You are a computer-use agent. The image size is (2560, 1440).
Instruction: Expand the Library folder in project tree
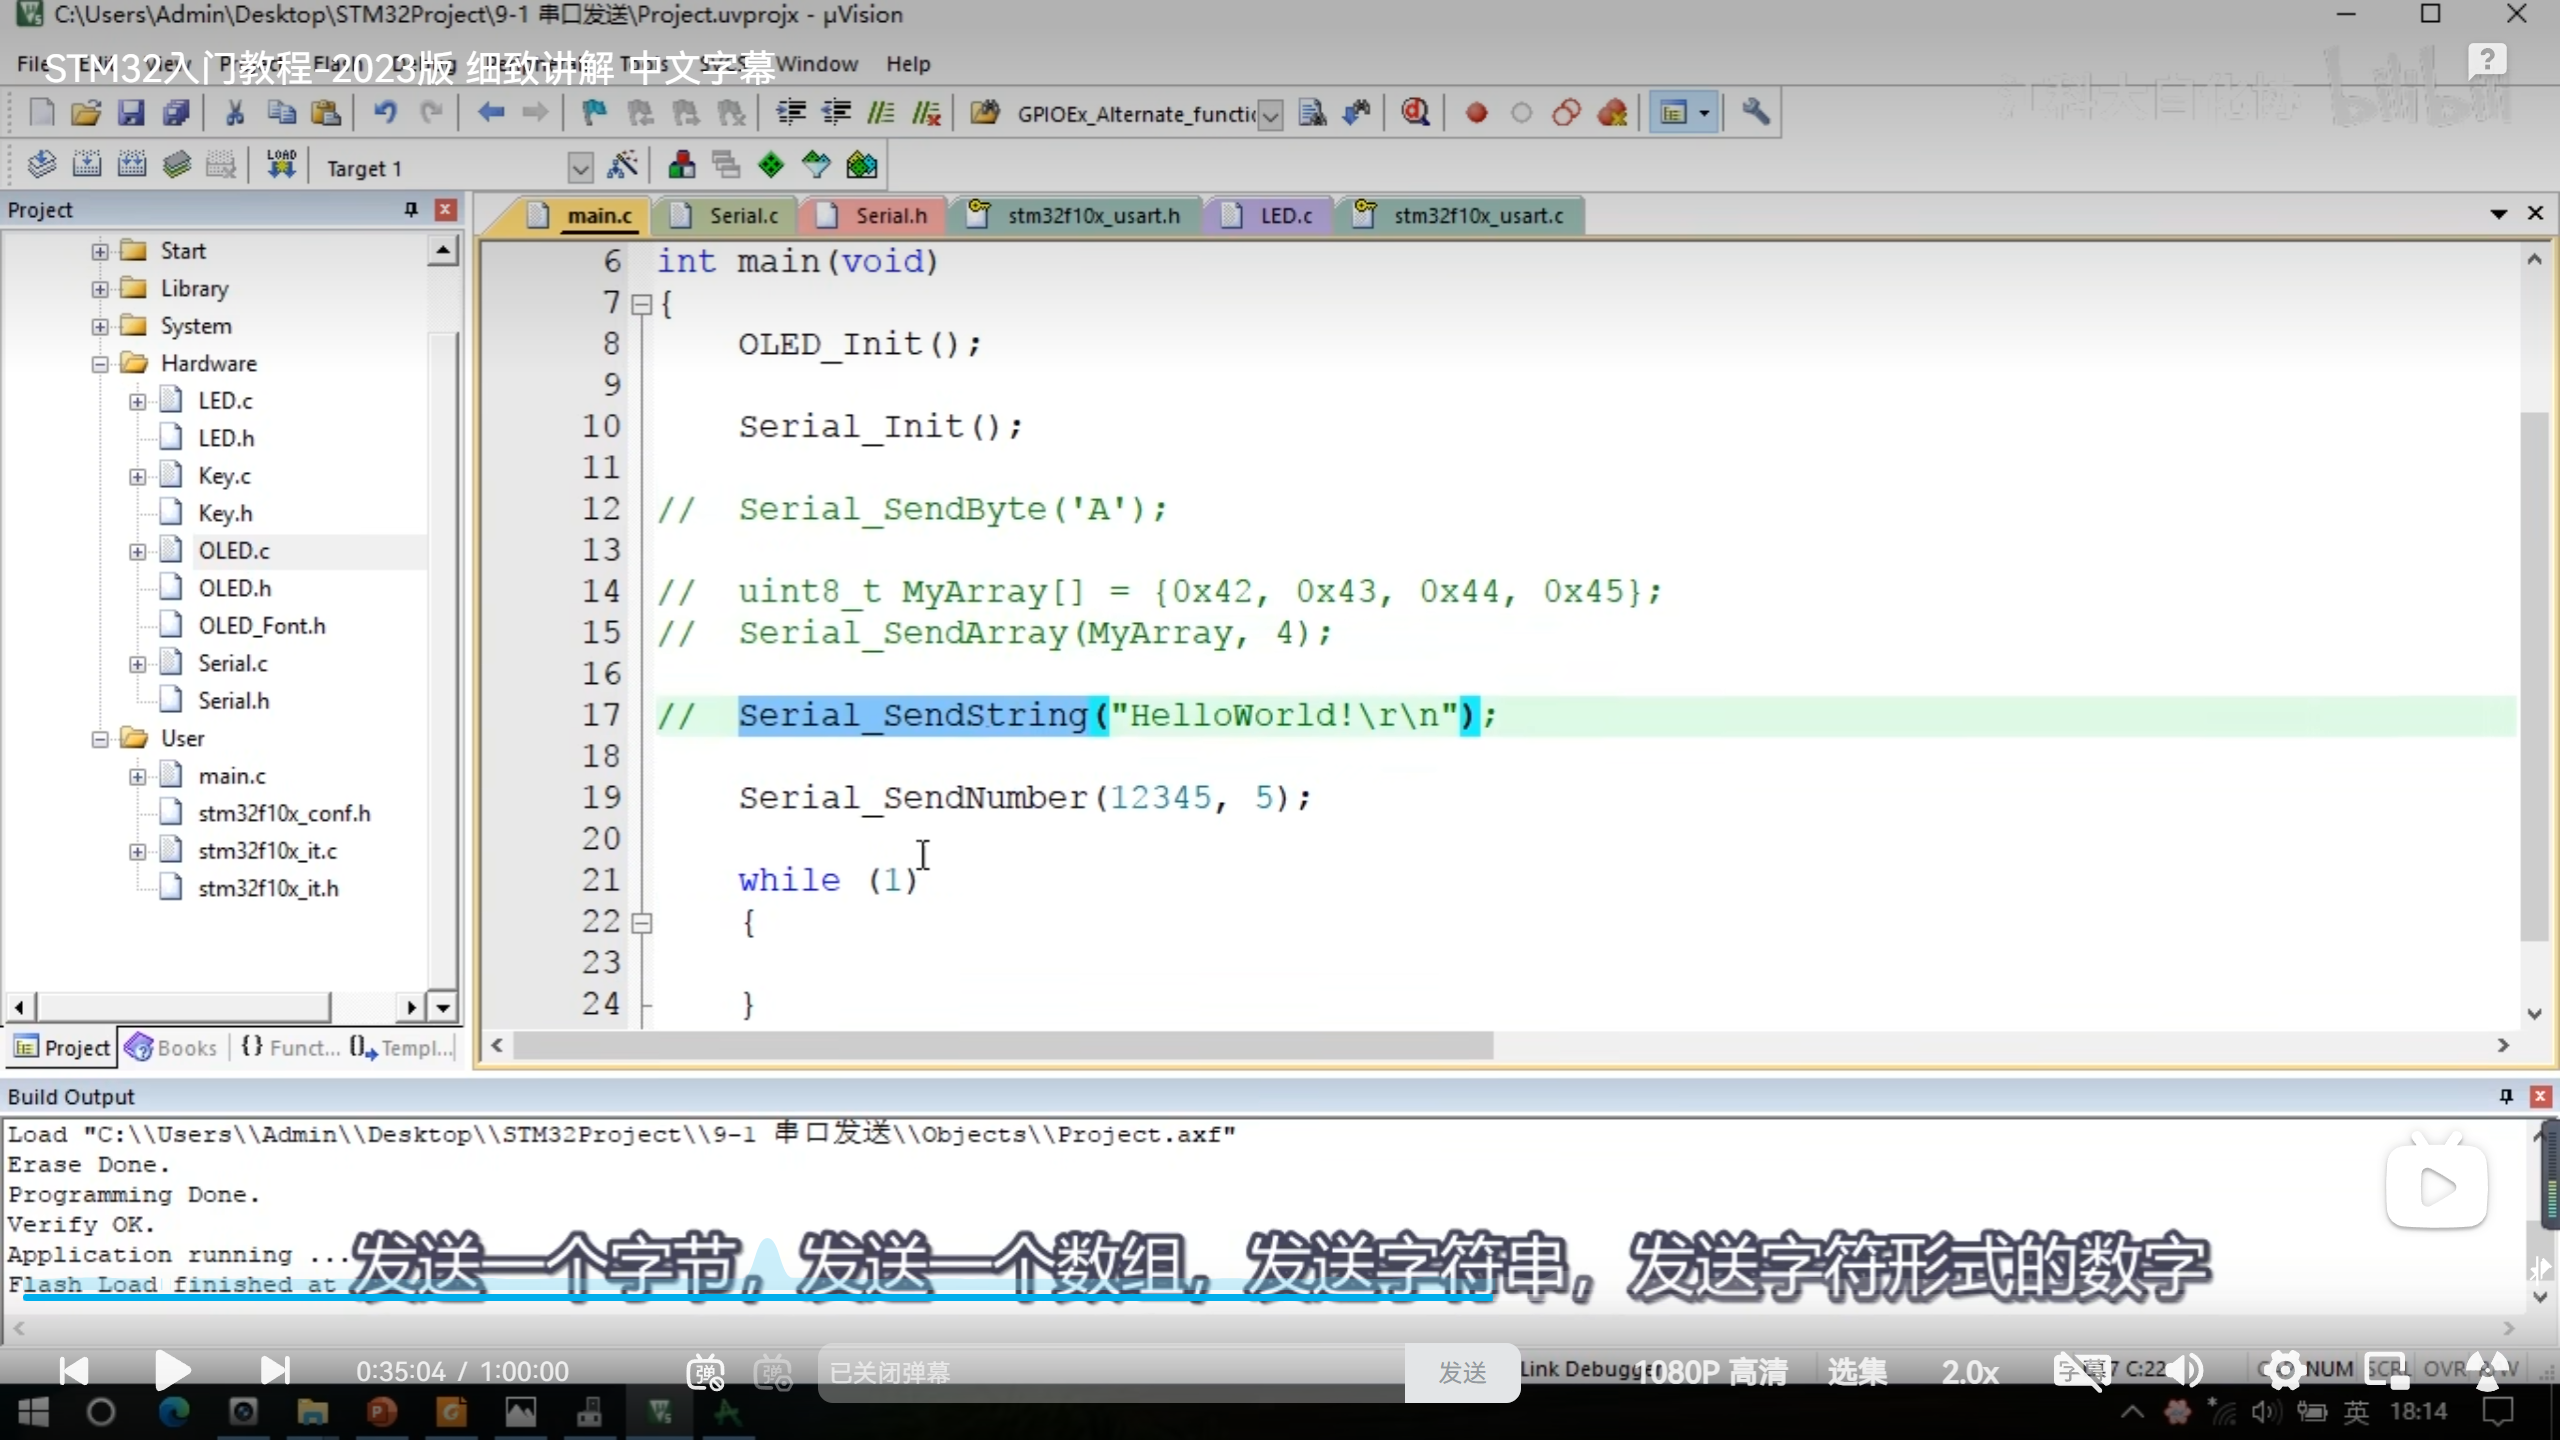pos(100,289)
